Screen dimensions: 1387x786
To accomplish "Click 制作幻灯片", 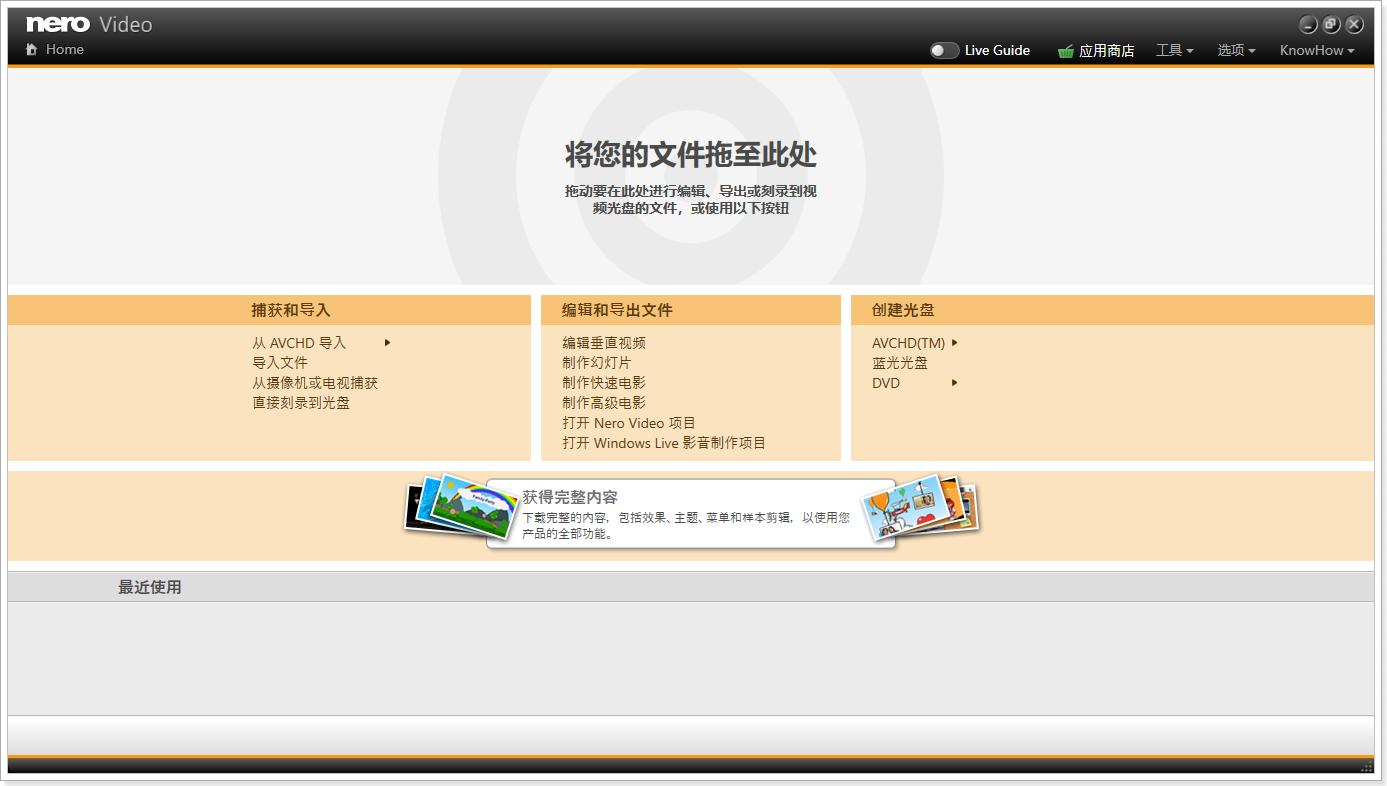I will 597,363.
